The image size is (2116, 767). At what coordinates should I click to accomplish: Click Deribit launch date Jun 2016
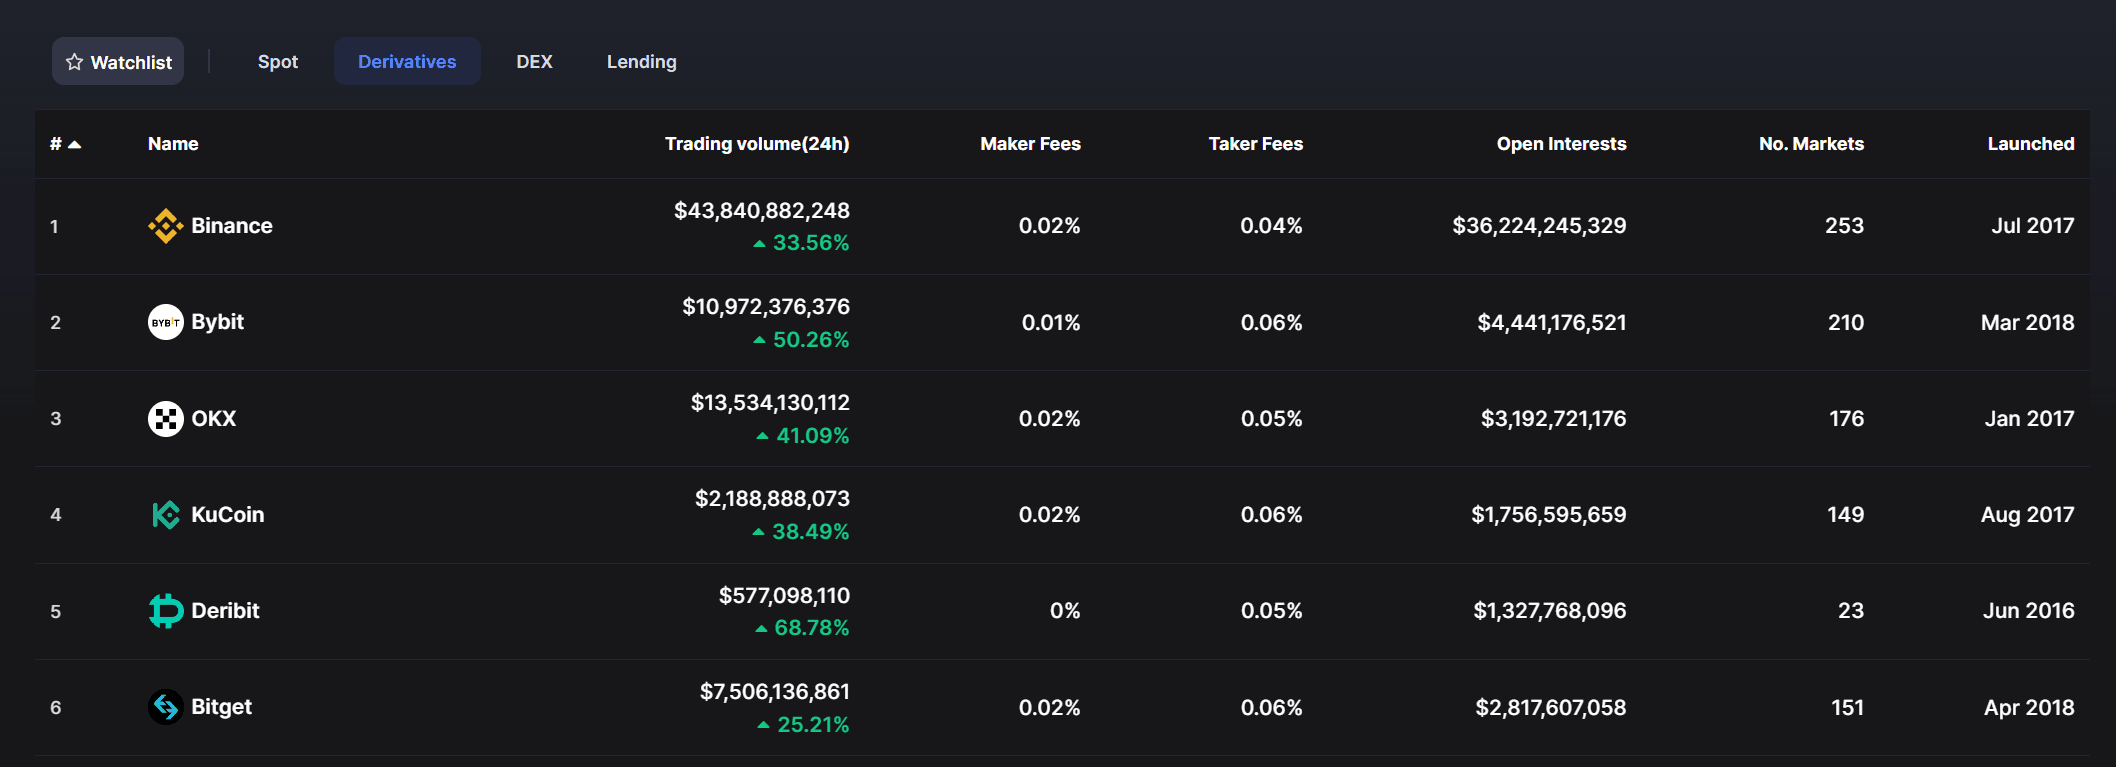2029,611
